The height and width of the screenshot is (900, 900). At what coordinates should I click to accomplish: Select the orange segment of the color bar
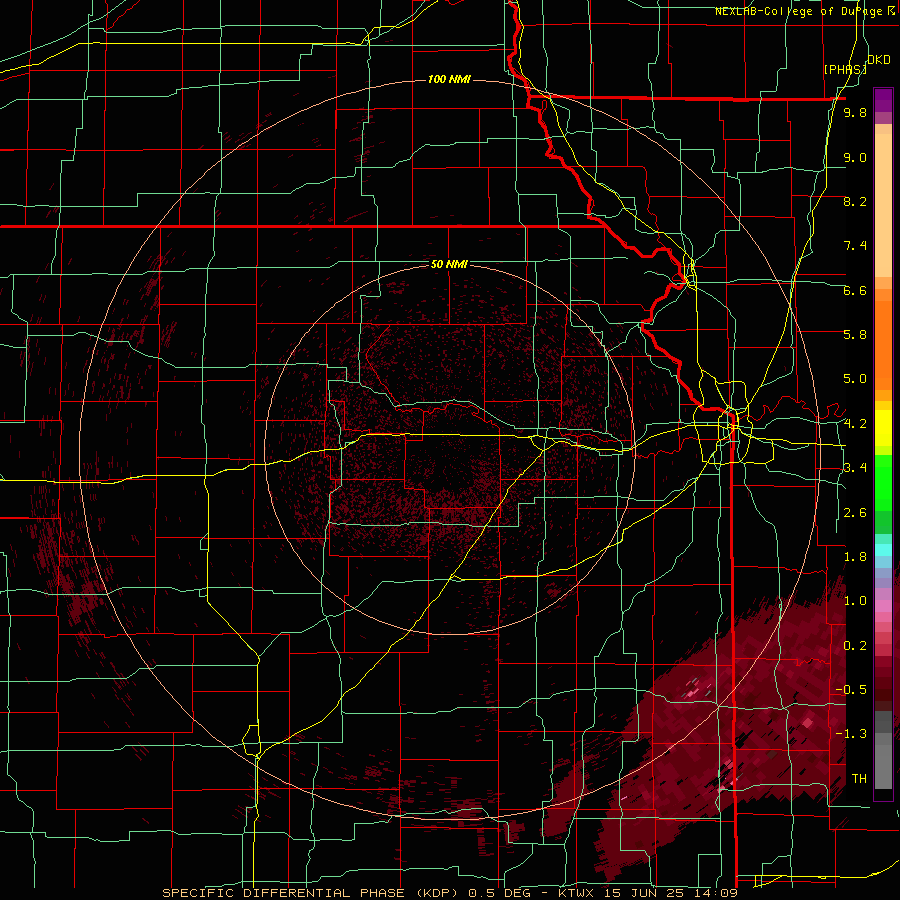click(x=883, y=346)
